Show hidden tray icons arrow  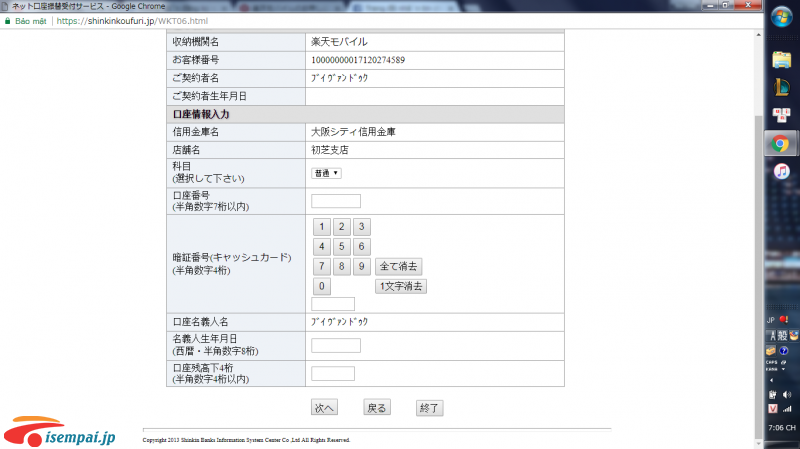point(771,380)
